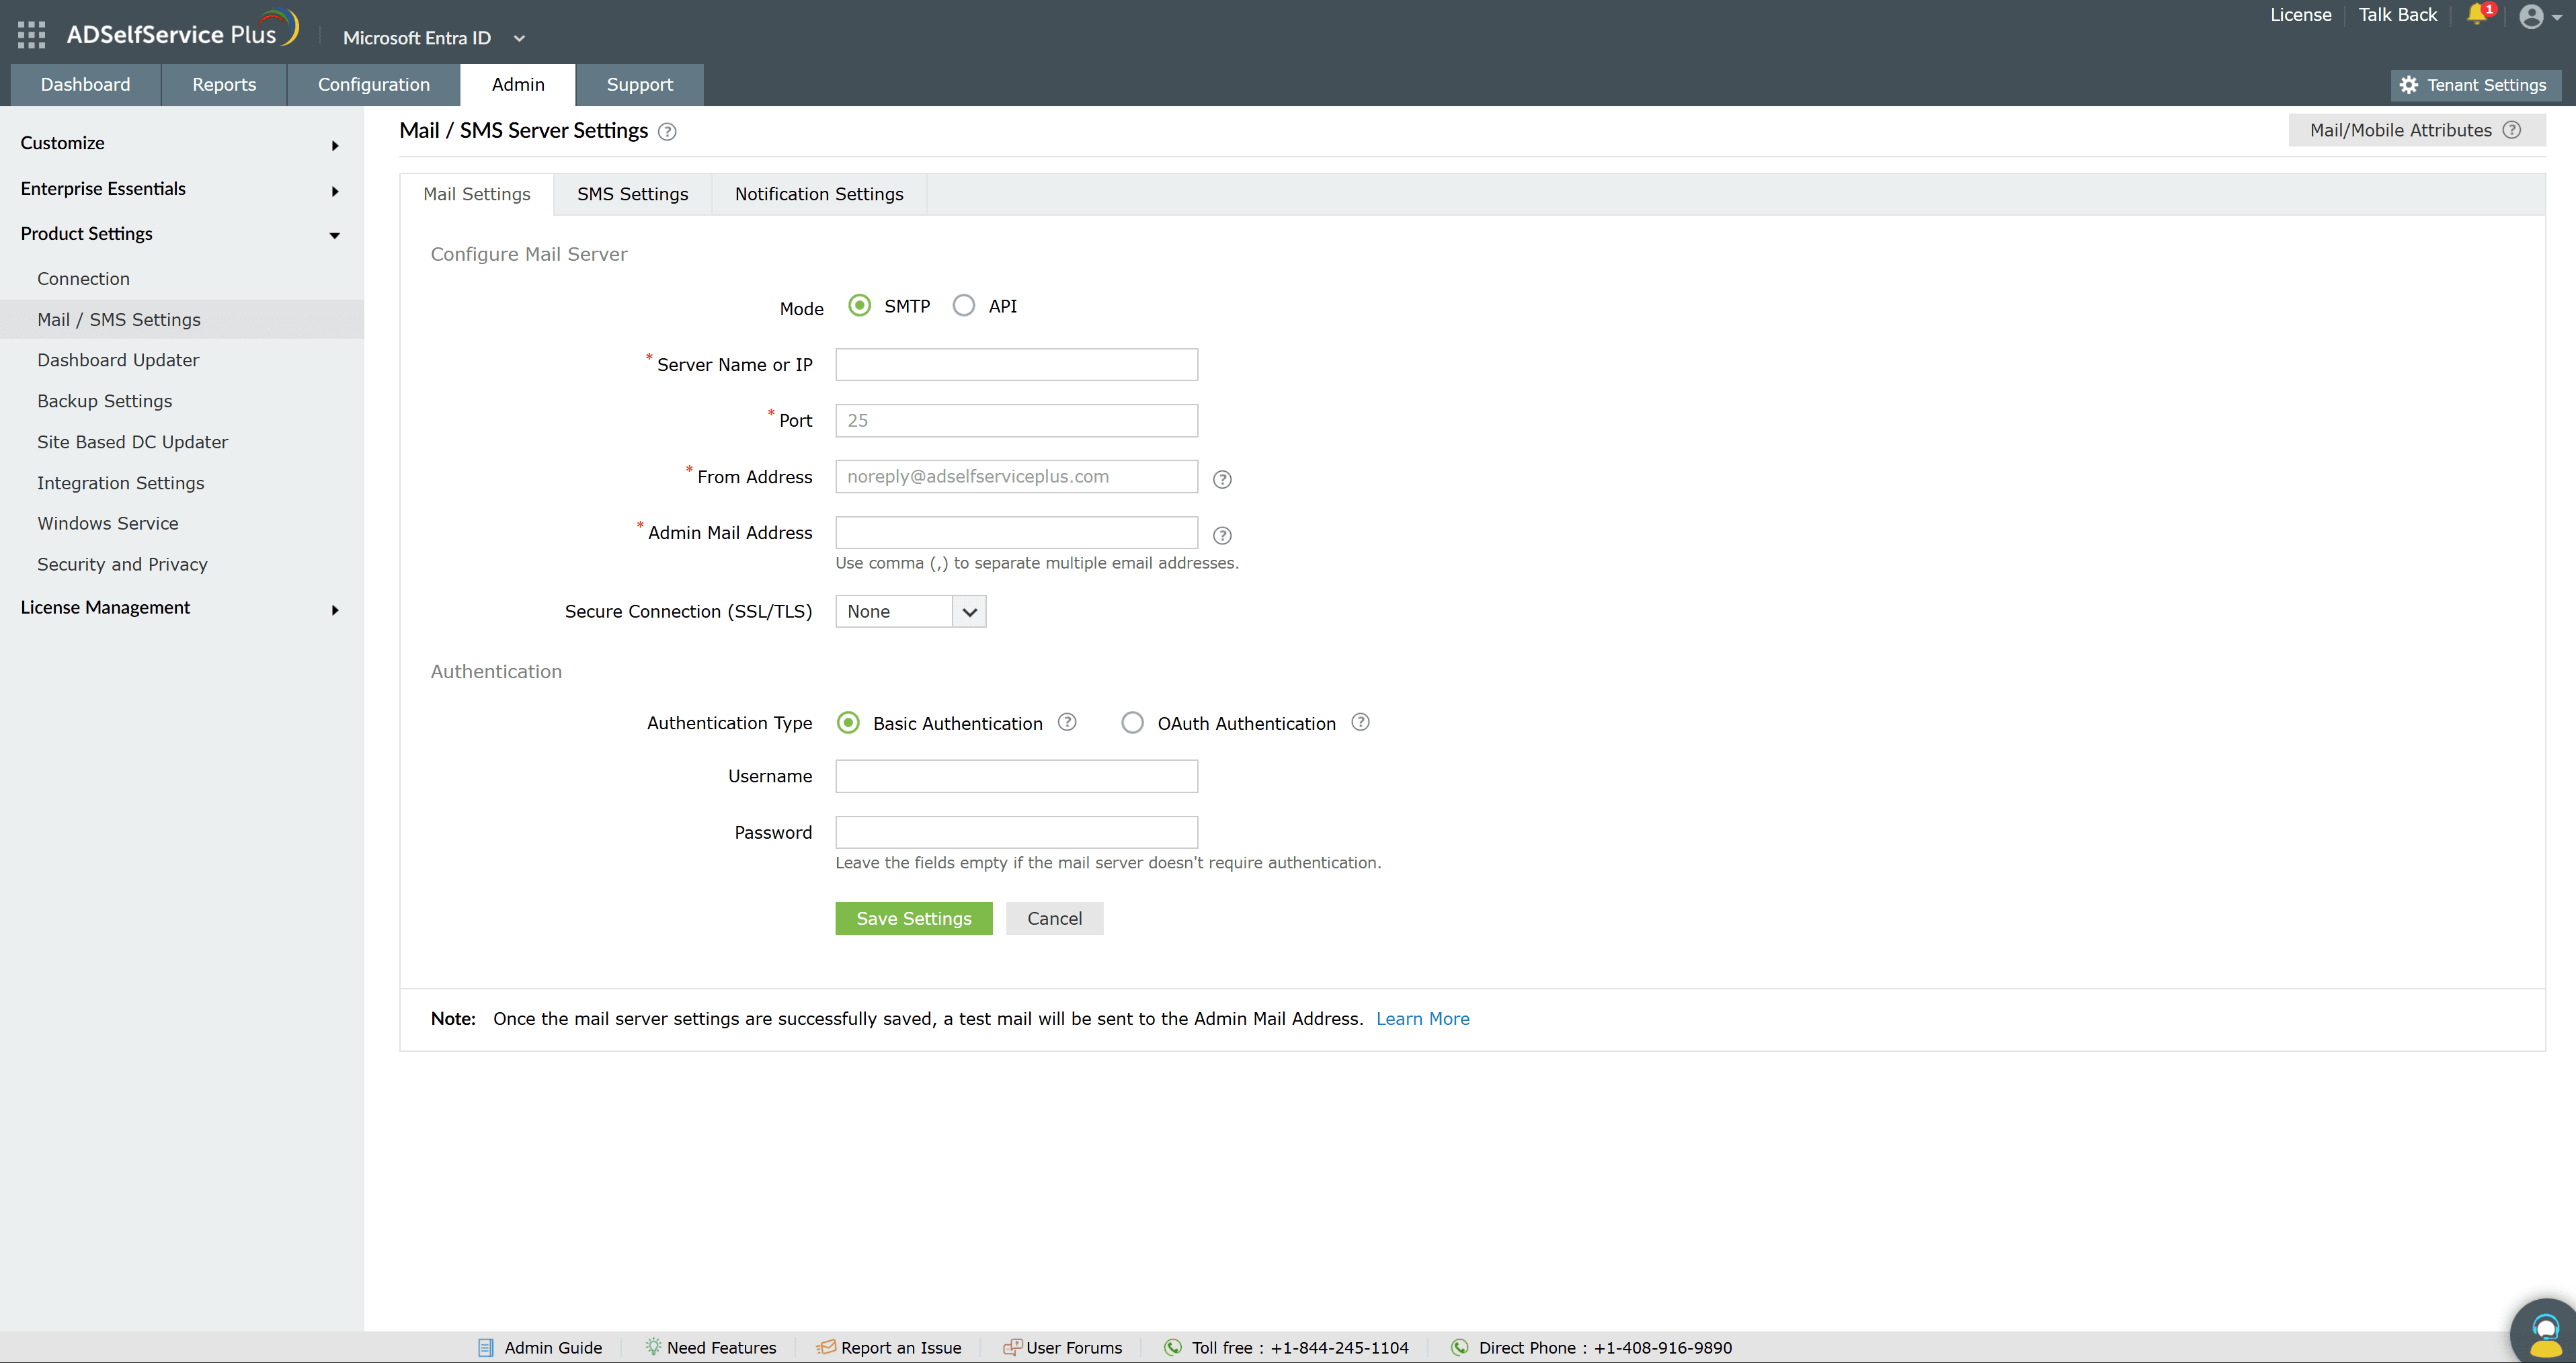
Task: Click the Need Features lightbulb icon
Action: point(652,1346)
